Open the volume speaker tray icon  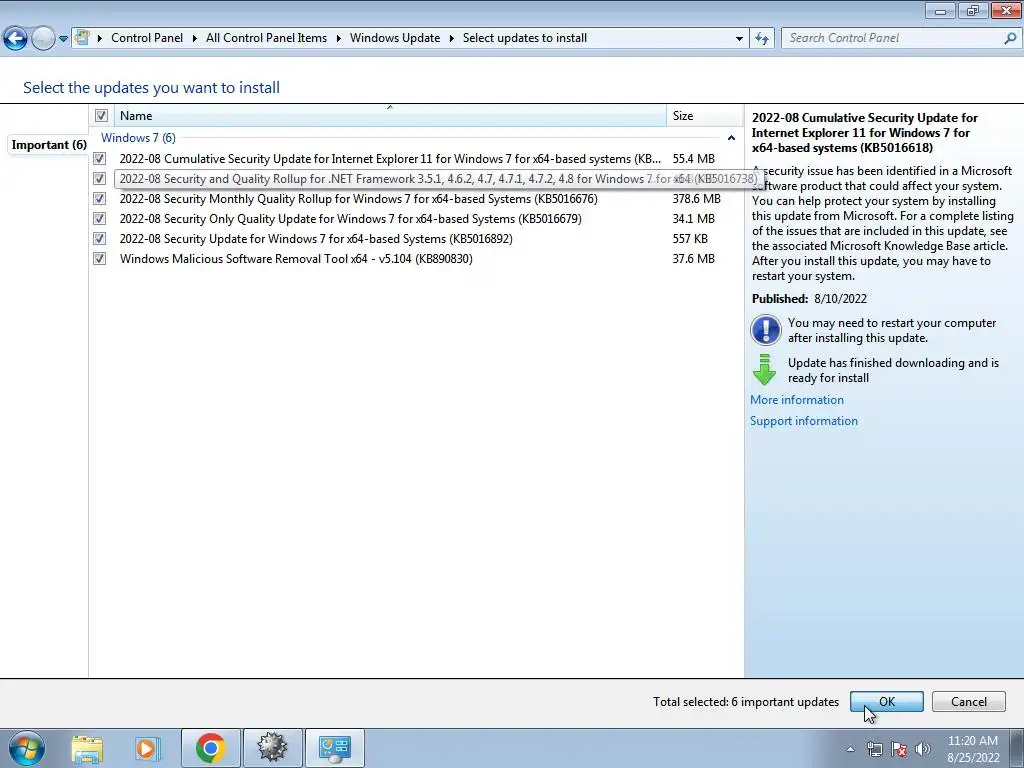(923, 749)
